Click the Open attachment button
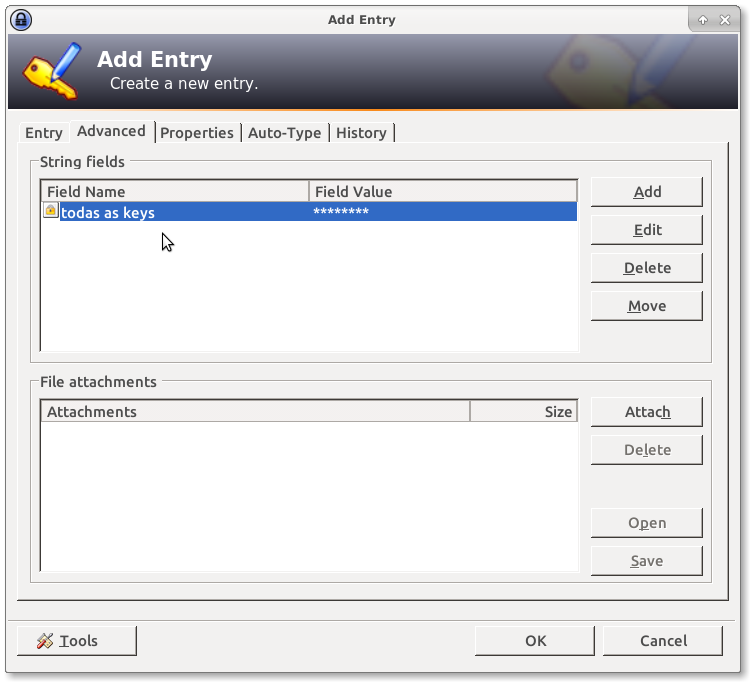The image size is (750, 682). [647, 523]
